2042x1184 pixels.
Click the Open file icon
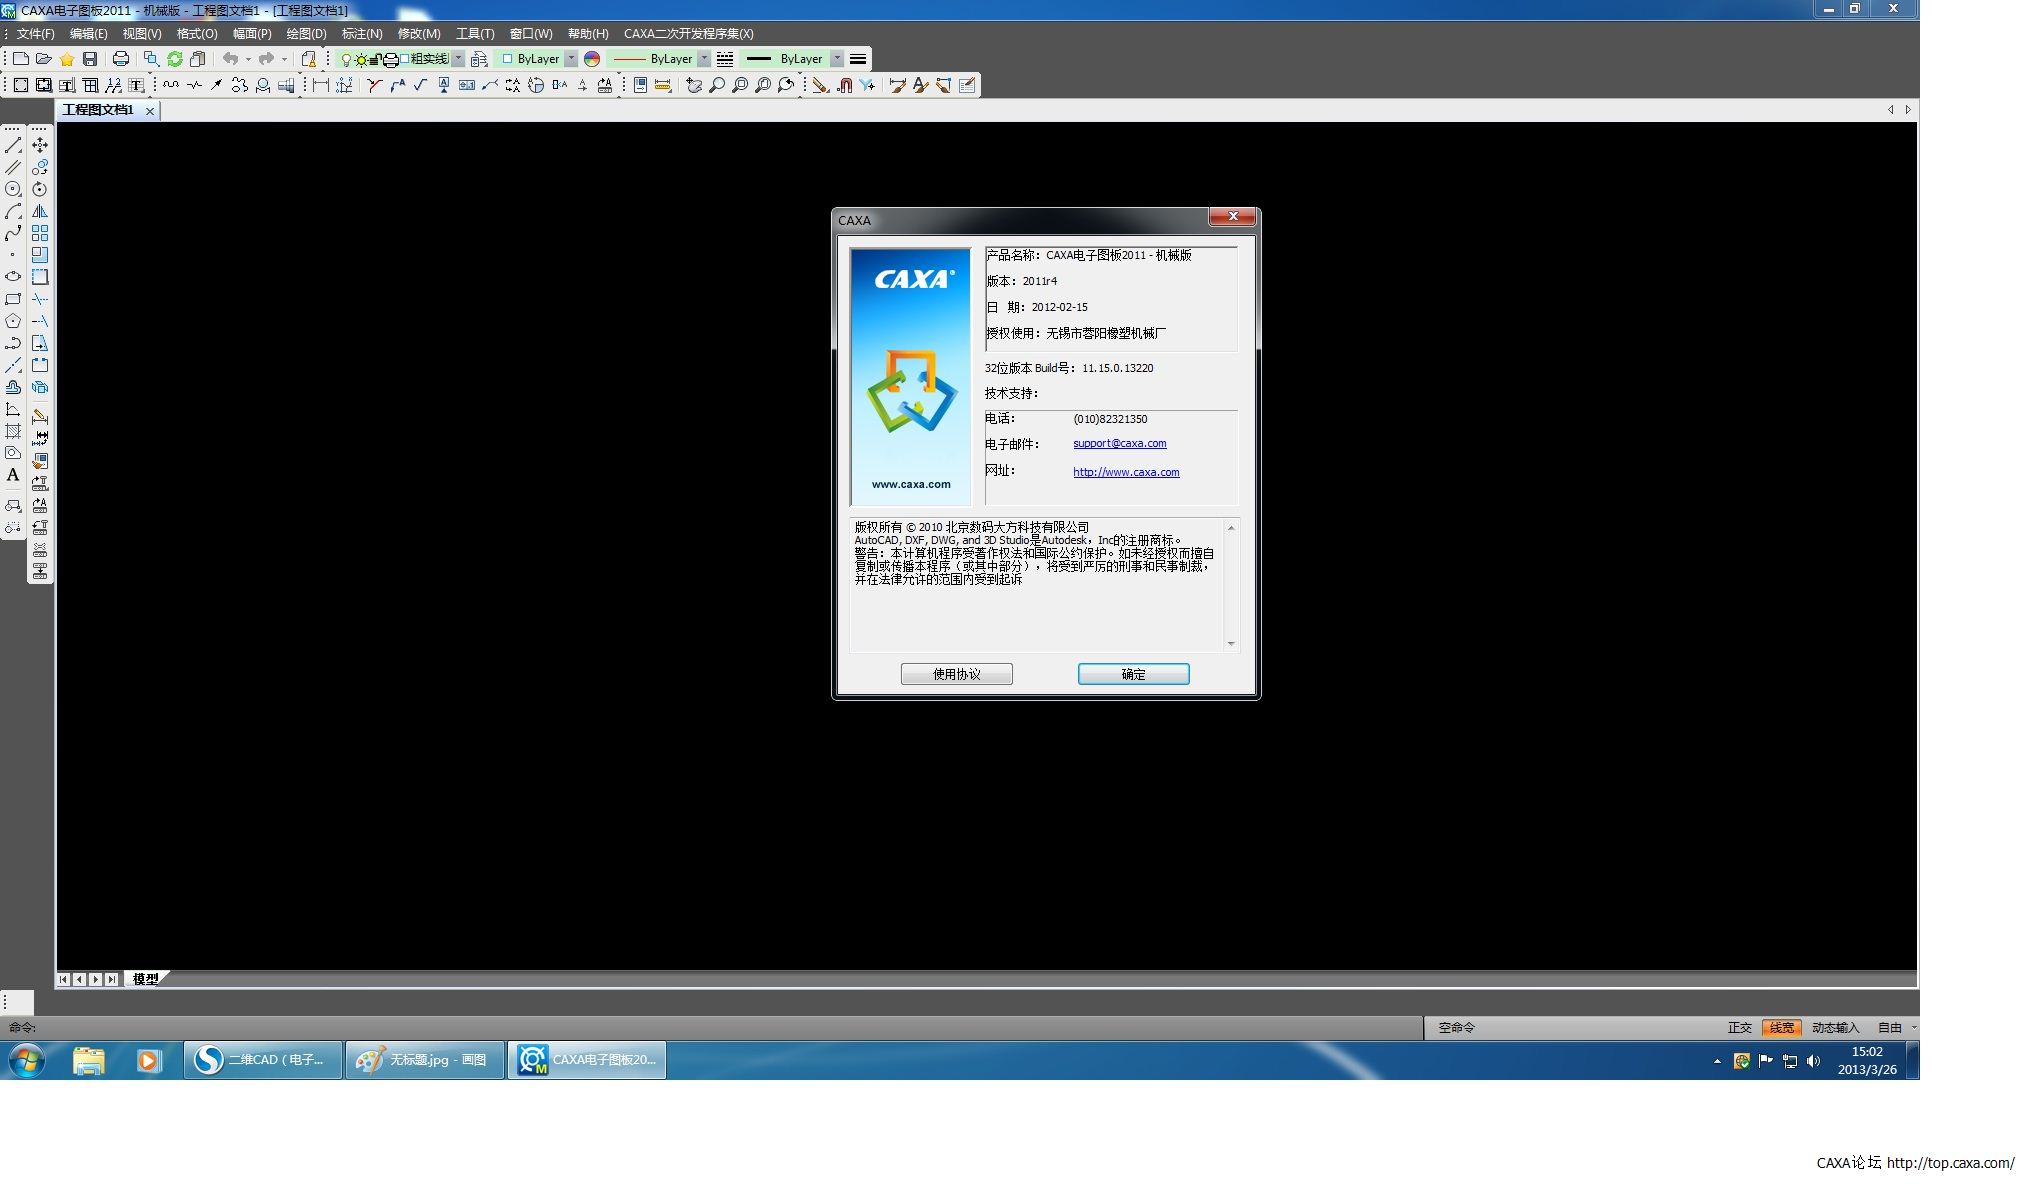[x=43, y=59]
